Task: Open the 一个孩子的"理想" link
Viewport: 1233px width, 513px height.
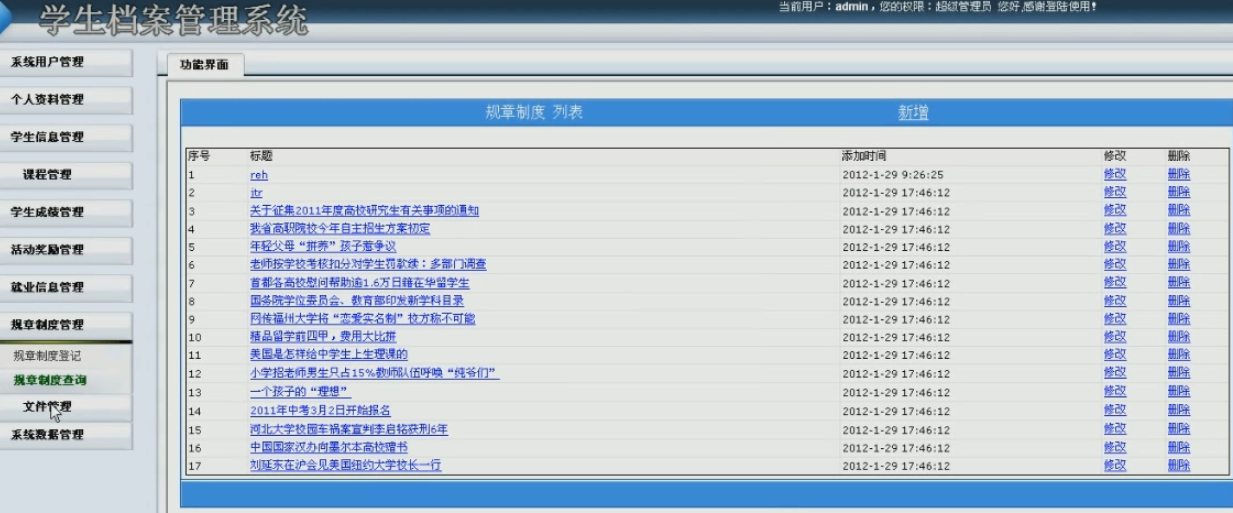Action: tap(300, 392)
